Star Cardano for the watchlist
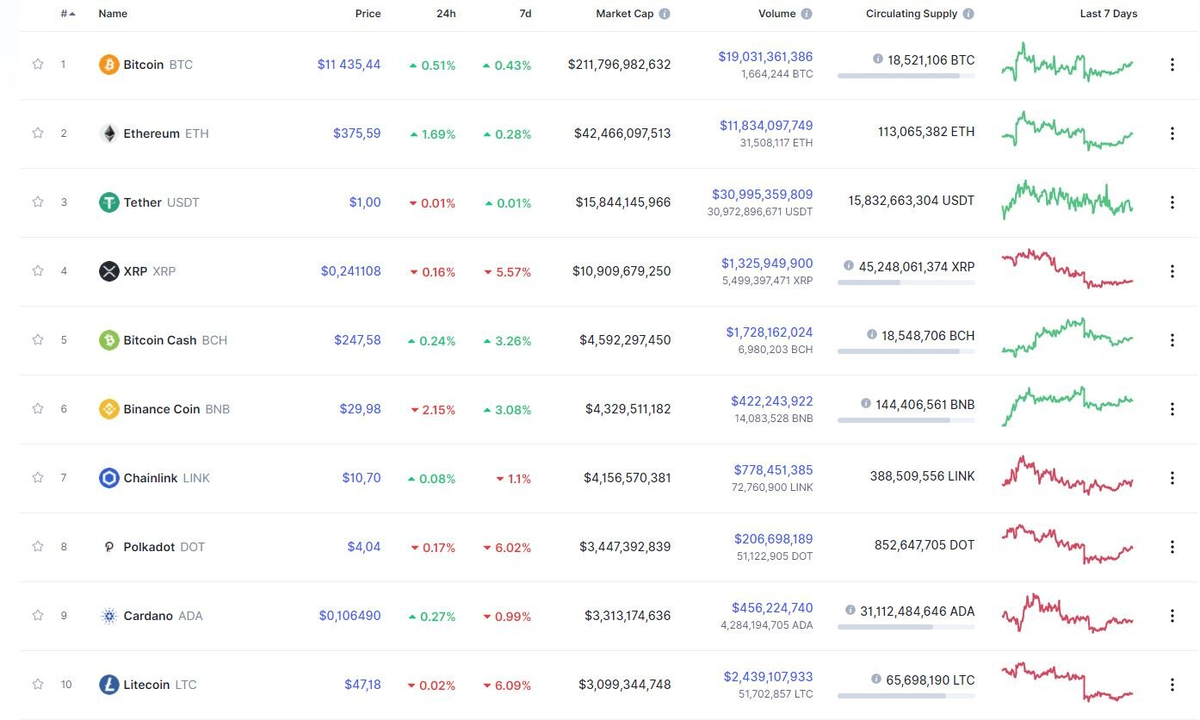Viewport: 1200px width, 720px height. [x=38, y=616]
